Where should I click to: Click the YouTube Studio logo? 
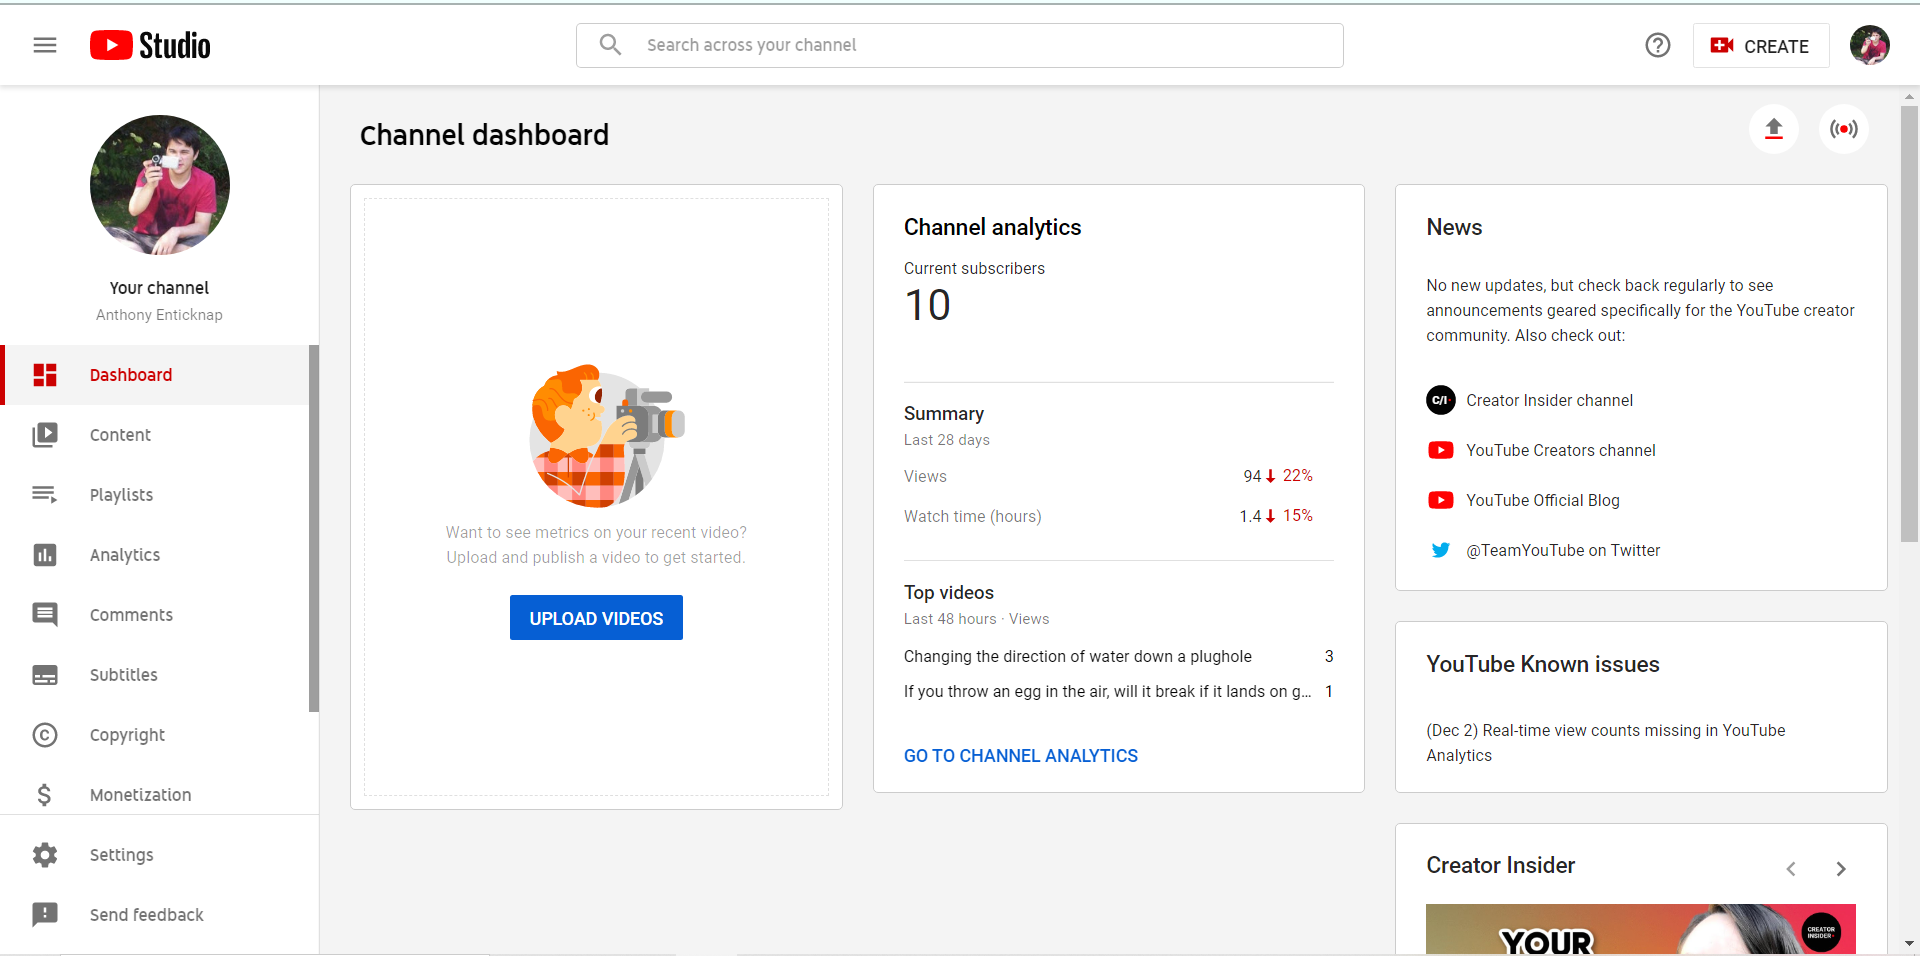pos(149,45)
